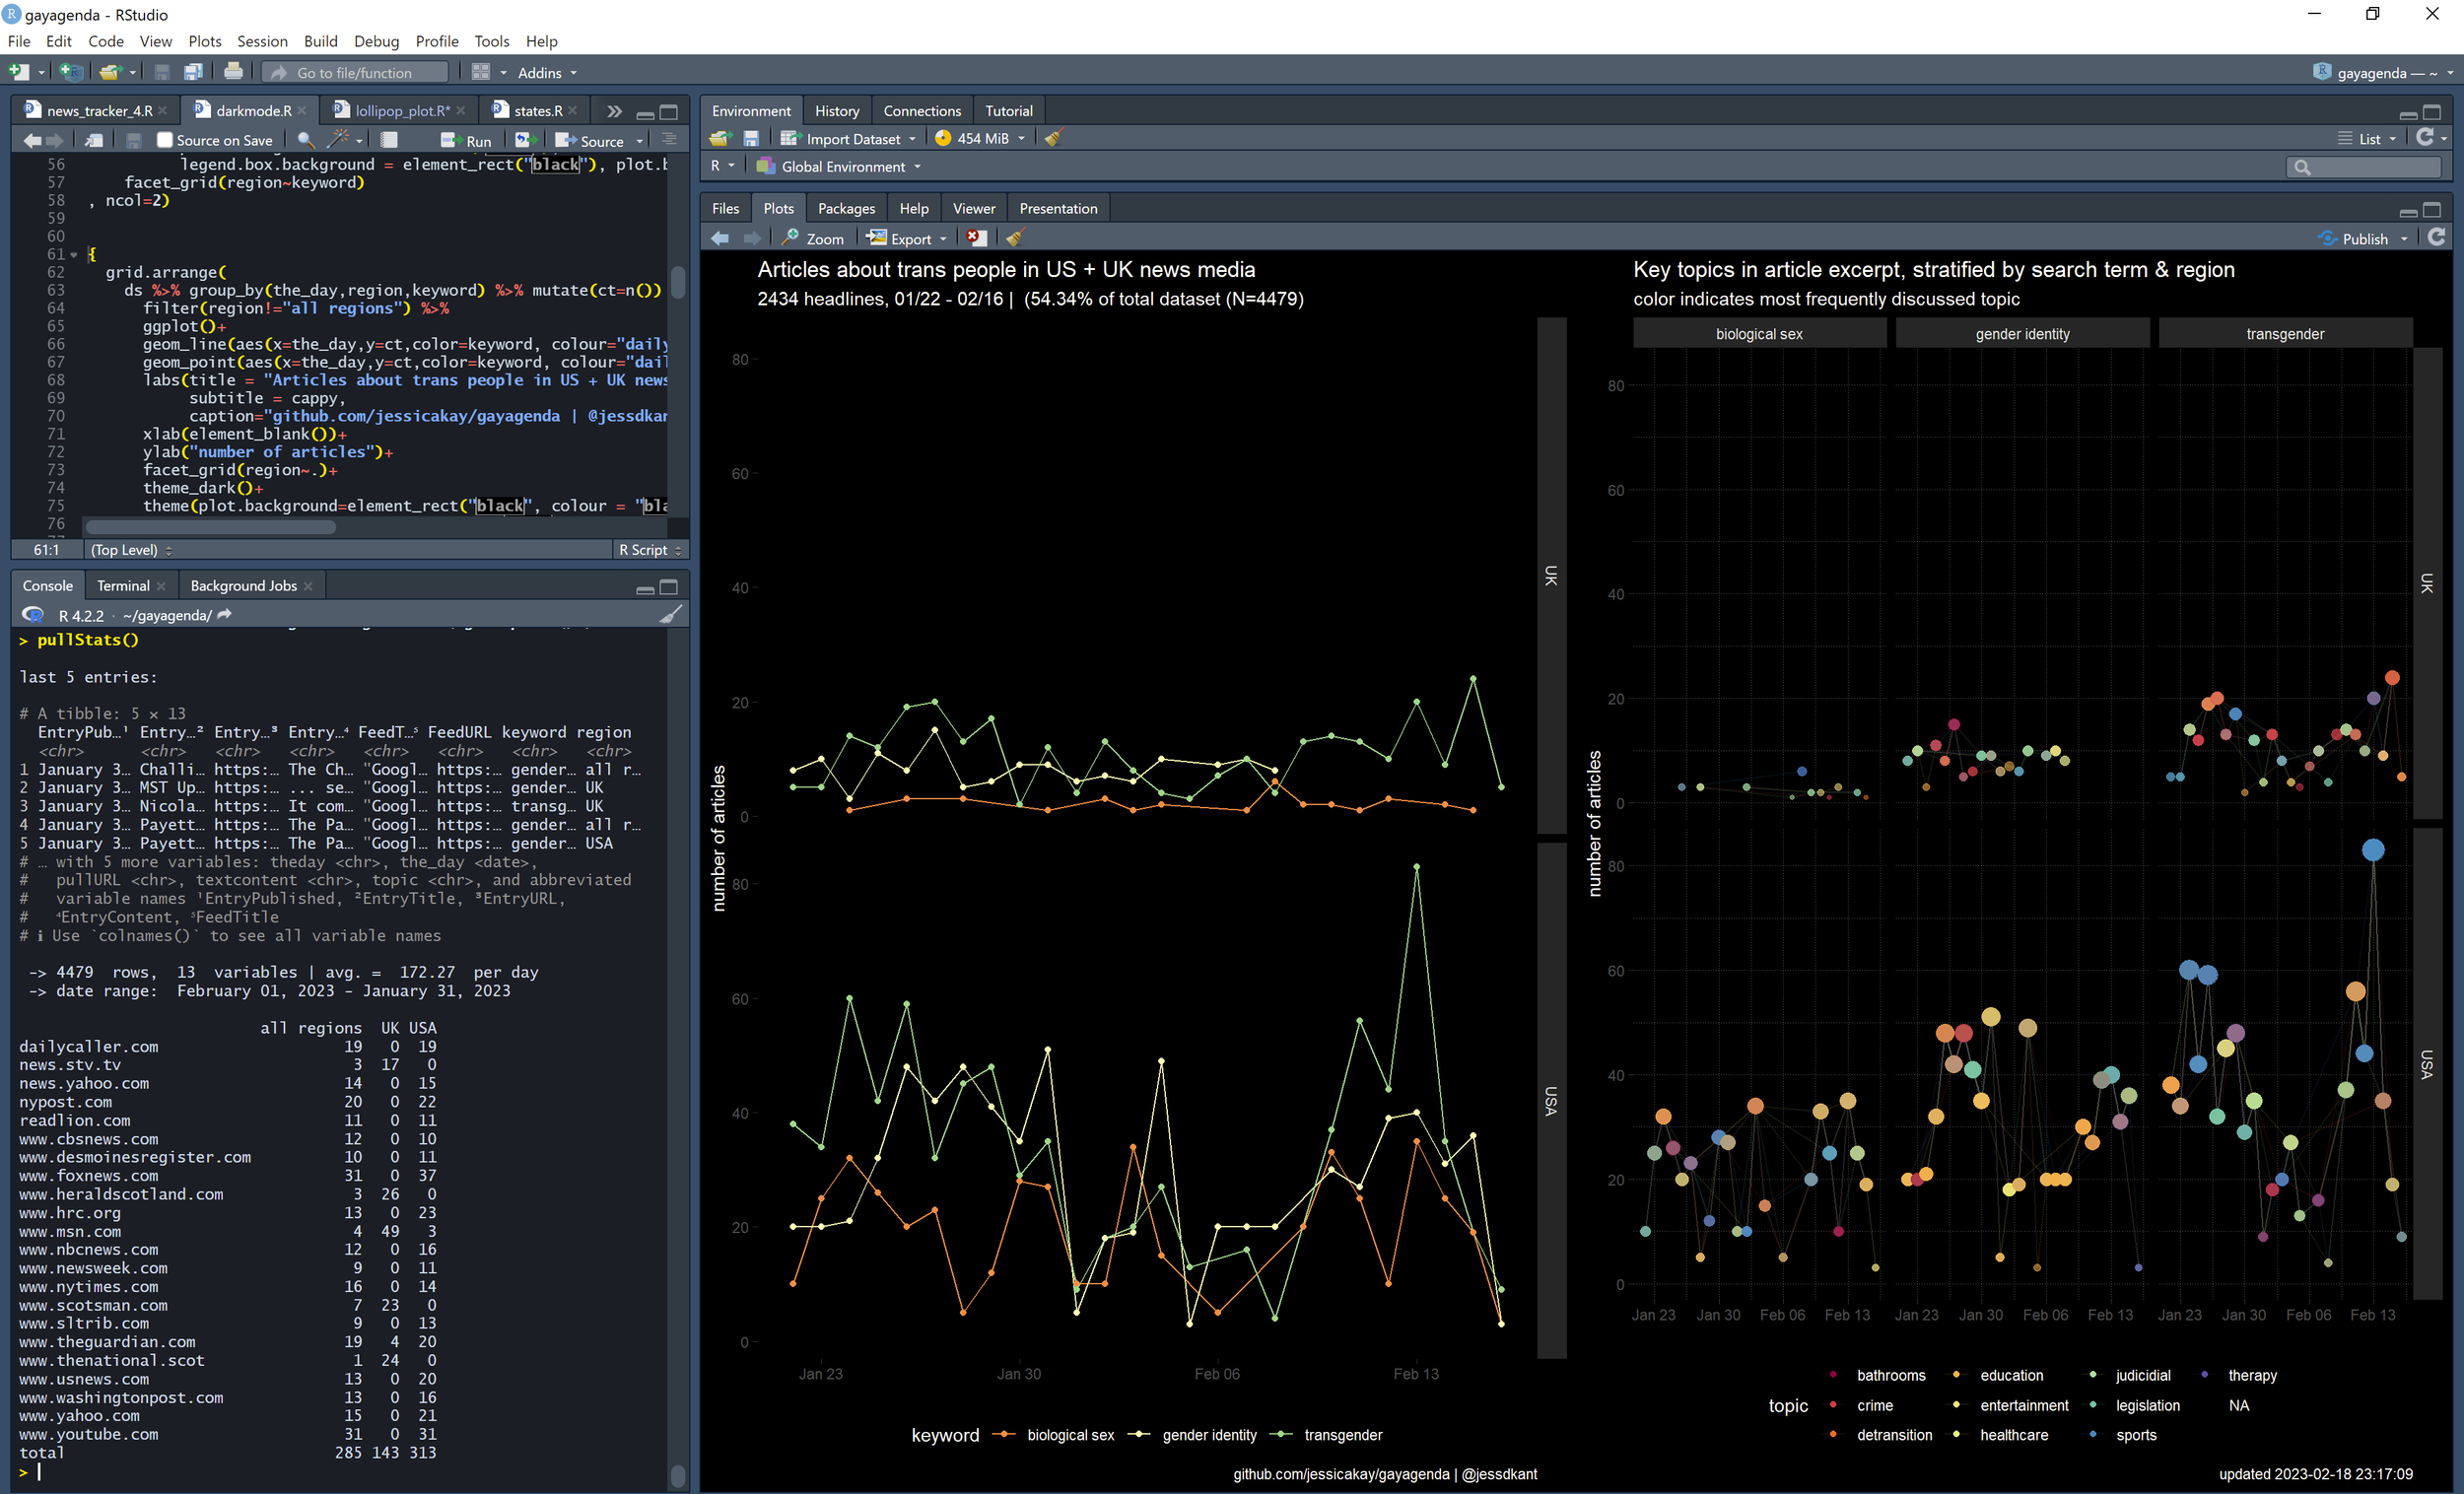Click the Publish button

pyautogui.click(x=2353, y=238)
